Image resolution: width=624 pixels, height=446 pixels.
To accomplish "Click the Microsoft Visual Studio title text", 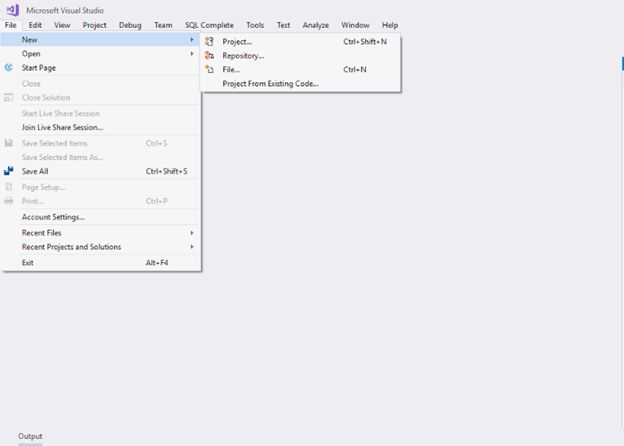I will click(x=65, y=10).
